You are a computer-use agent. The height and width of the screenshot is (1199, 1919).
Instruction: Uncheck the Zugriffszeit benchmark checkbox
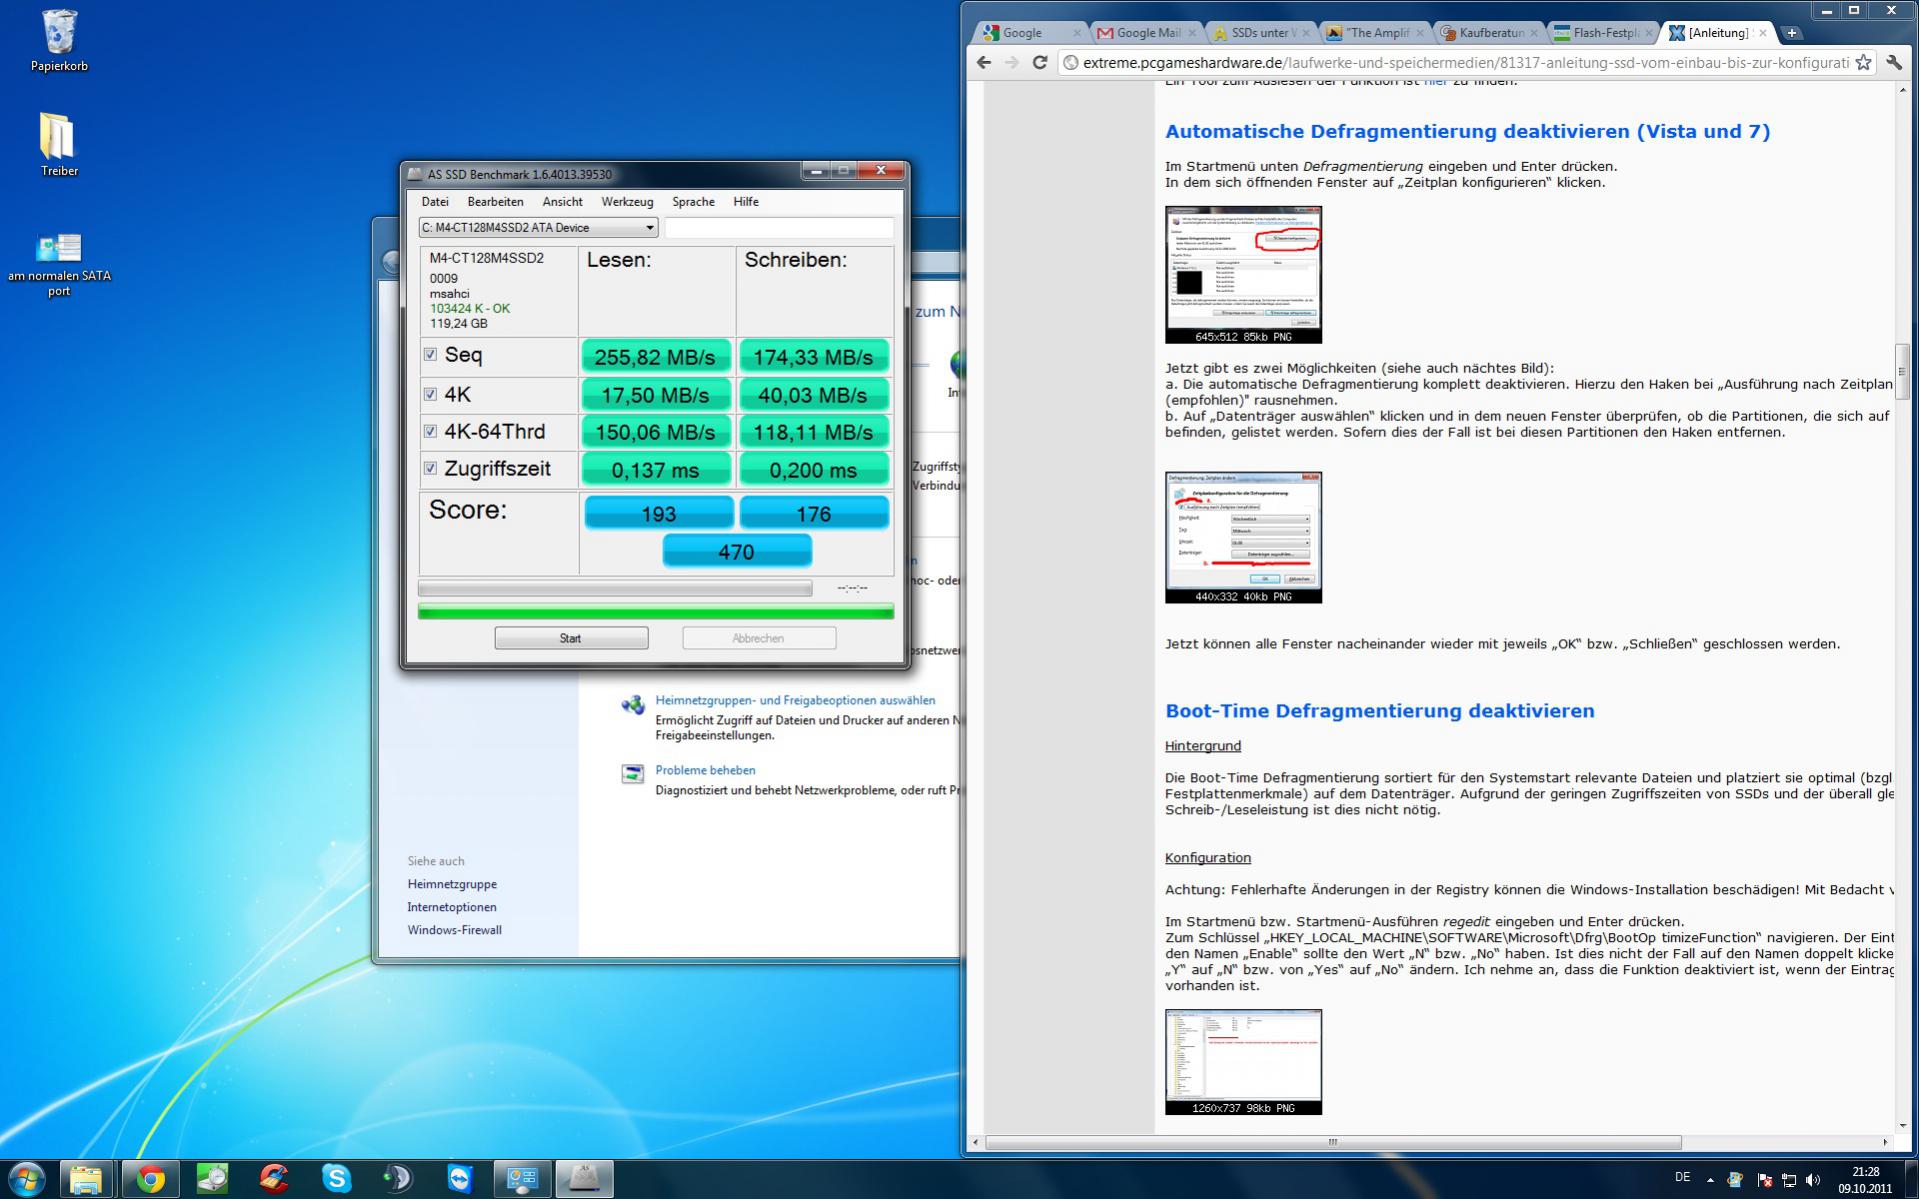tap(430, 468)
